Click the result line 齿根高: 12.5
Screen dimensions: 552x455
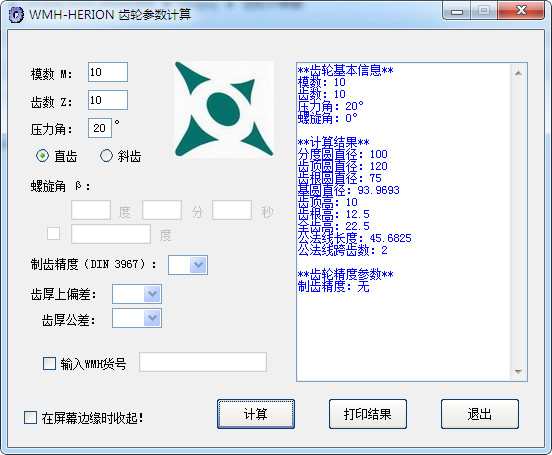pyautogui.click(x=334, y=214)
